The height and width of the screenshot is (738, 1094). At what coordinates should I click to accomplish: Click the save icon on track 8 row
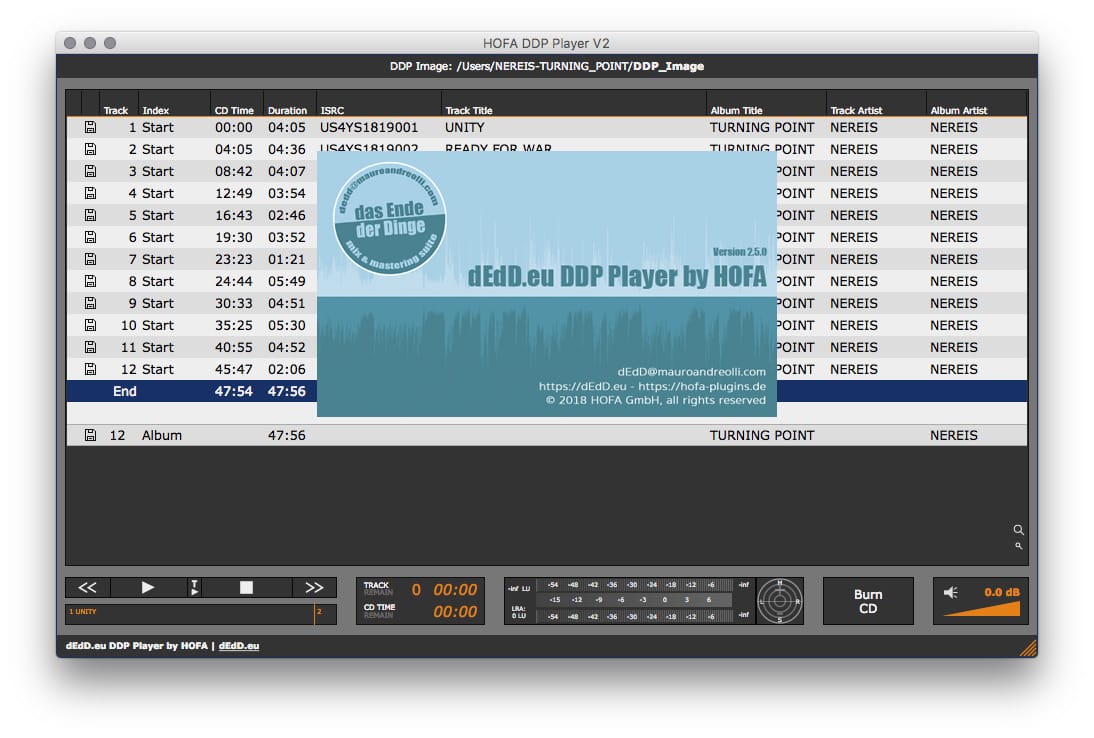click(90, 280)
